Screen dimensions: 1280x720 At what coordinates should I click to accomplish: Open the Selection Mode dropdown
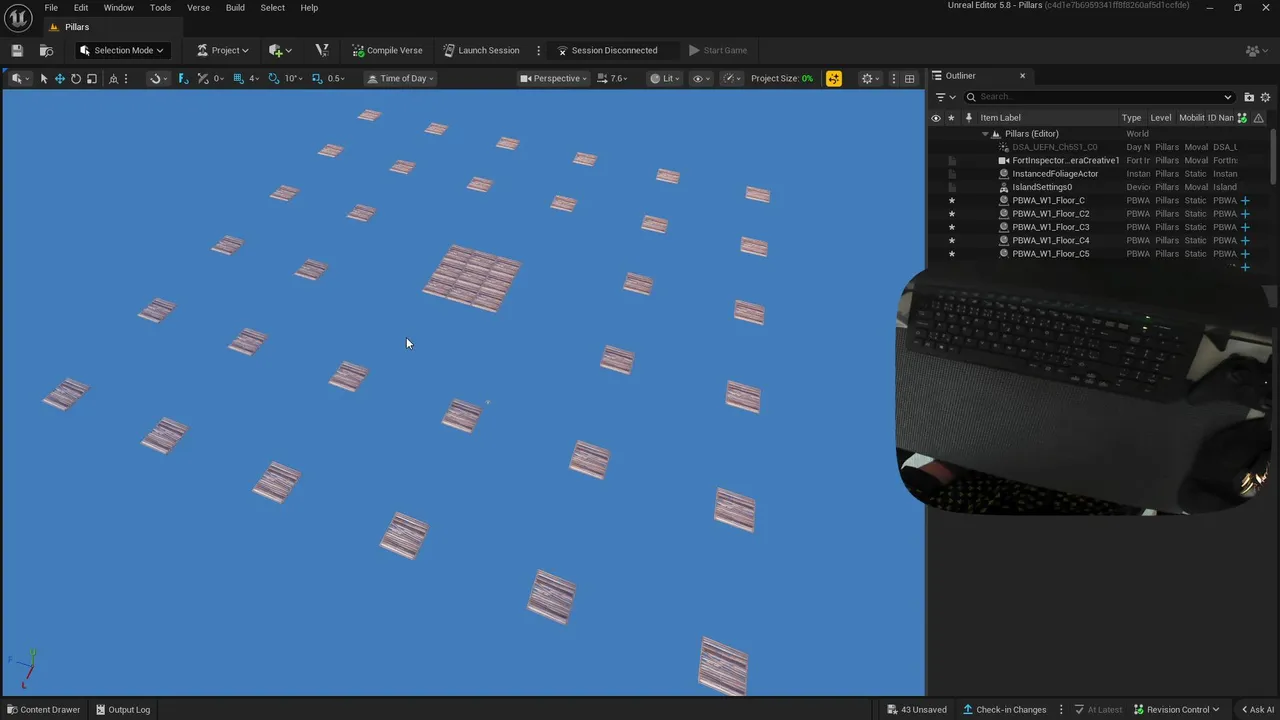pyautogui.click(x=121, y=50)
